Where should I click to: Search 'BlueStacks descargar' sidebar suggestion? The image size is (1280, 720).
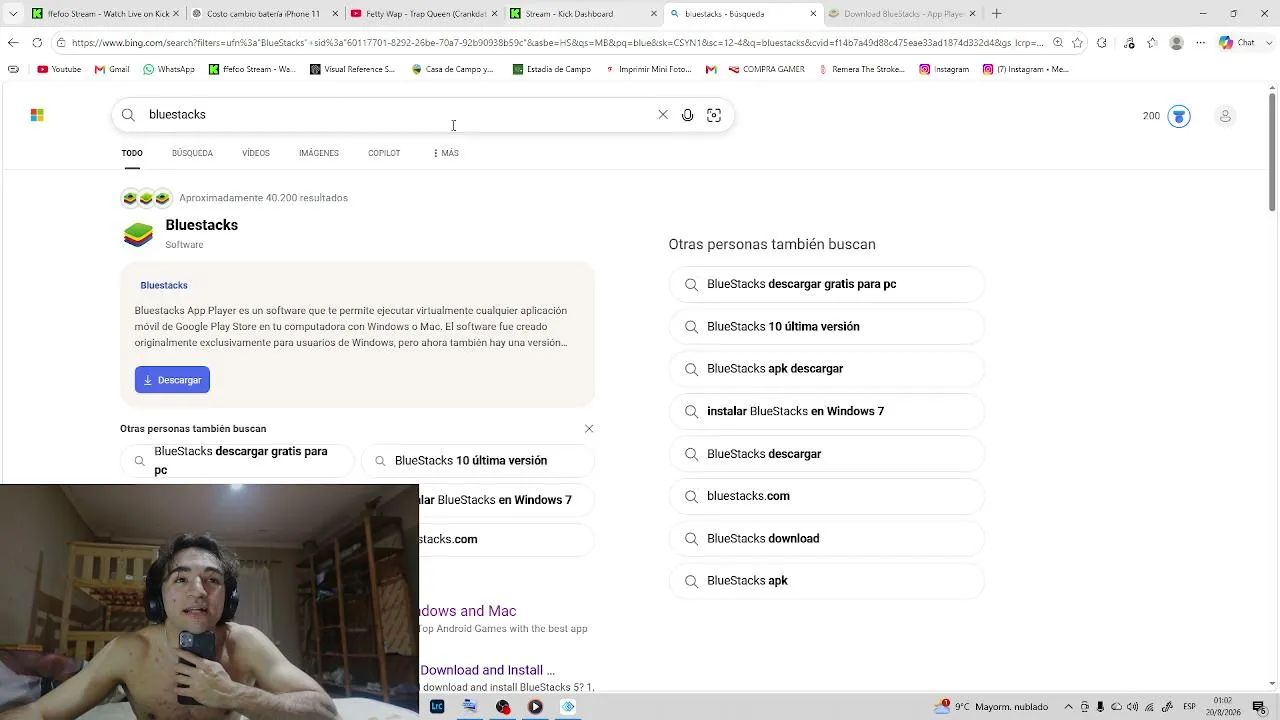[826, 454]
